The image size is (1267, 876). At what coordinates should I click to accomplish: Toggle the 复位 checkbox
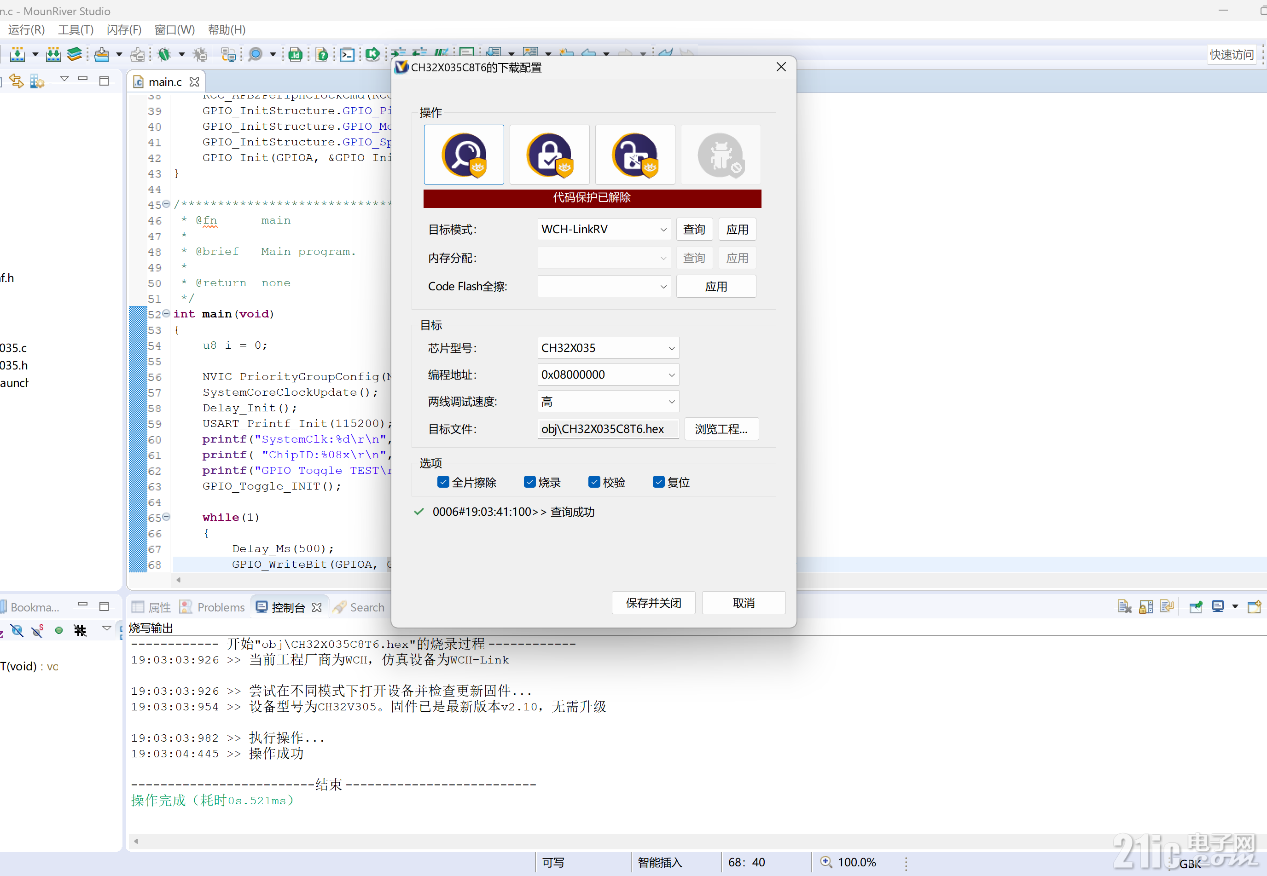coord(659,482)
